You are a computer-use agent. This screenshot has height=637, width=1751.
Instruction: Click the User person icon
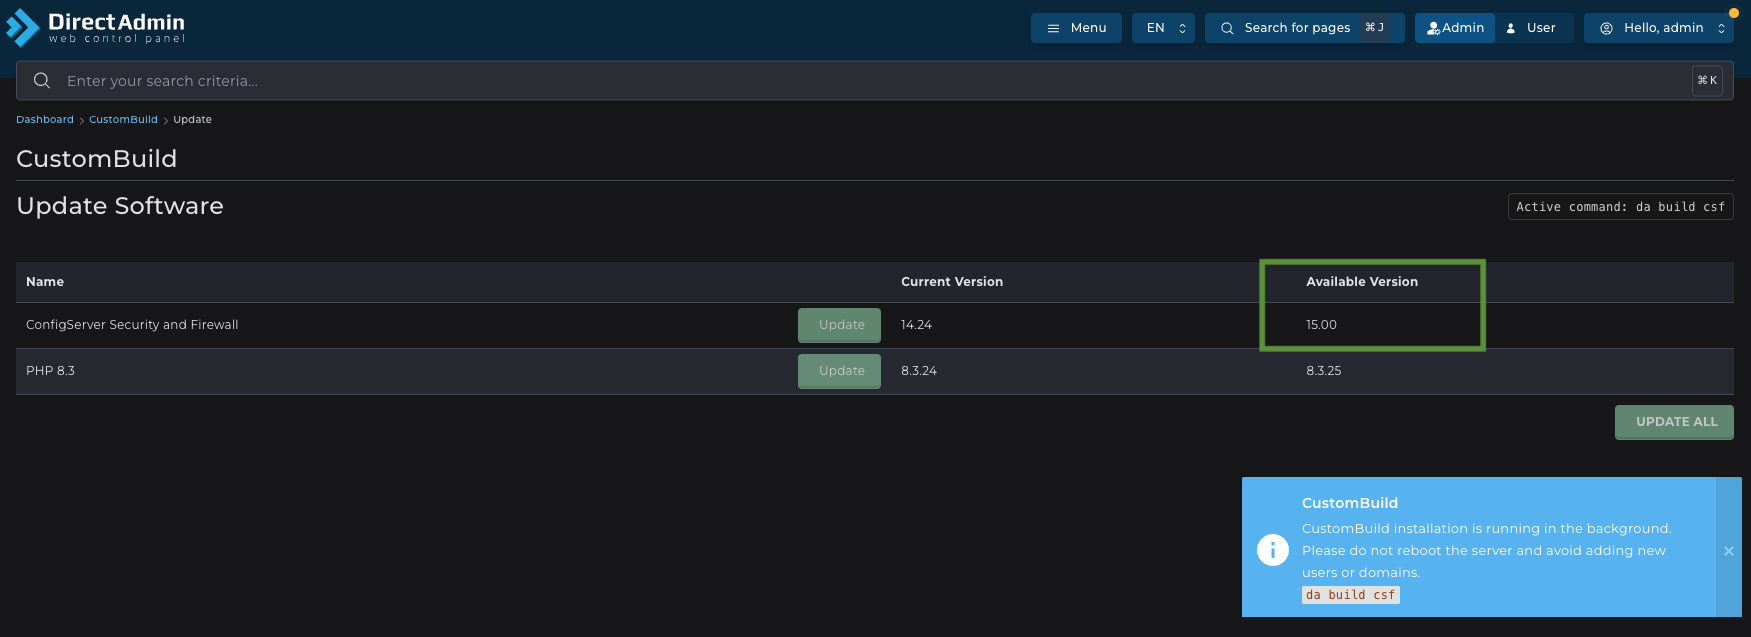(x=1511, y=28)
